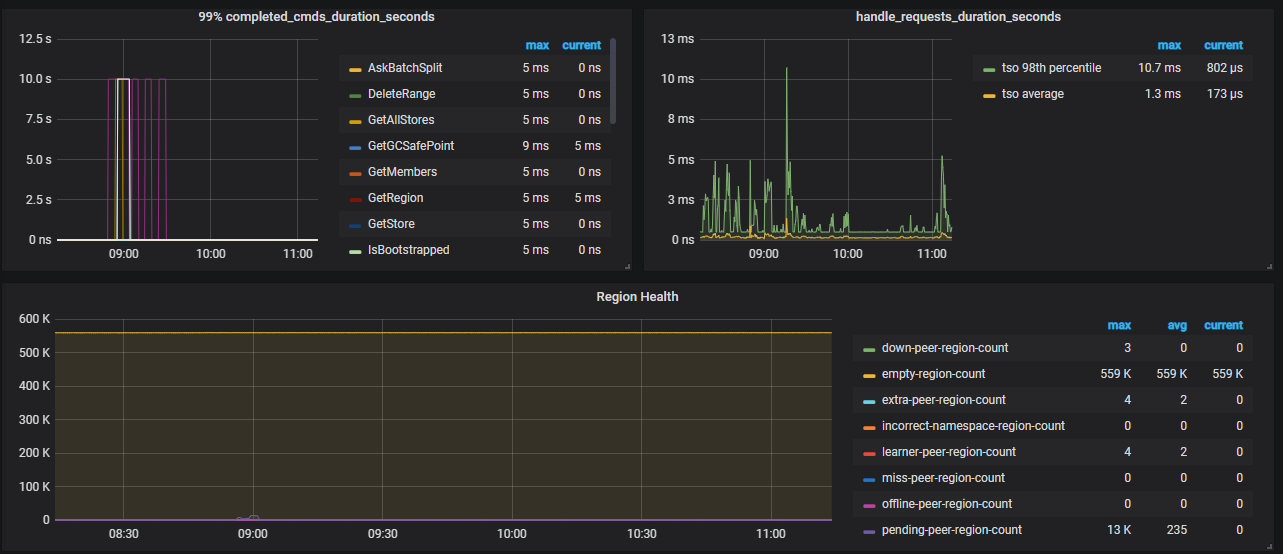Image resolution: width=1283 pixels, height=554 pixels.
Task: Toggle the GetGCSafePoint series in the legend
Action: click(410, 146)
